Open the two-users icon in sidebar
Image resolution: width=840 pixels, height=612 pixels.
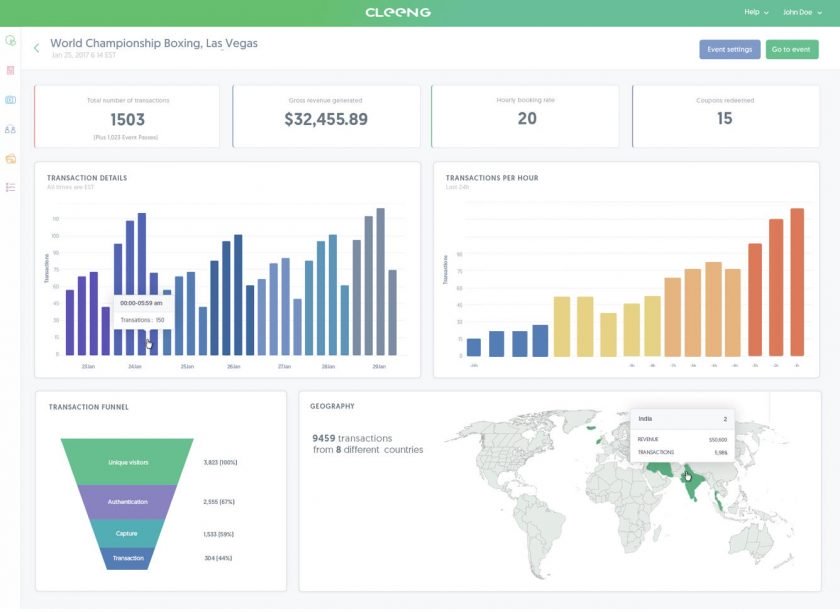10,129
